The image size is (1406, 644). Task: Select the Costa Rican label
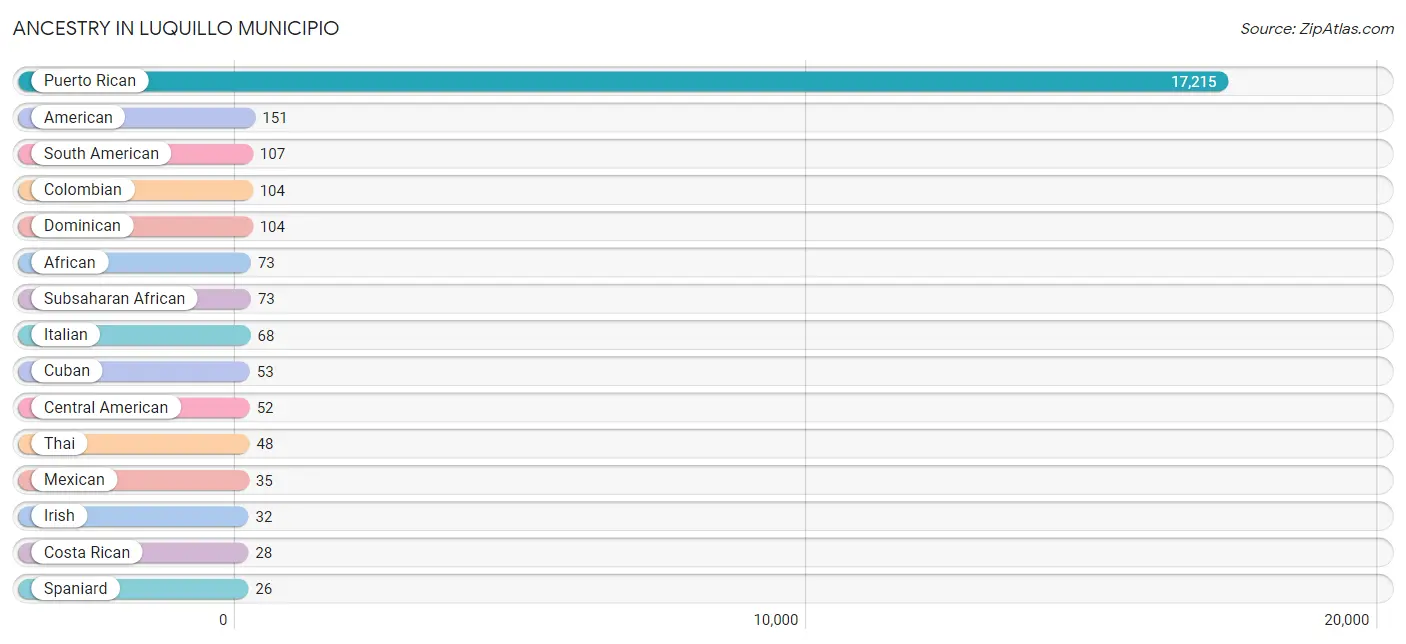(87, 552)
